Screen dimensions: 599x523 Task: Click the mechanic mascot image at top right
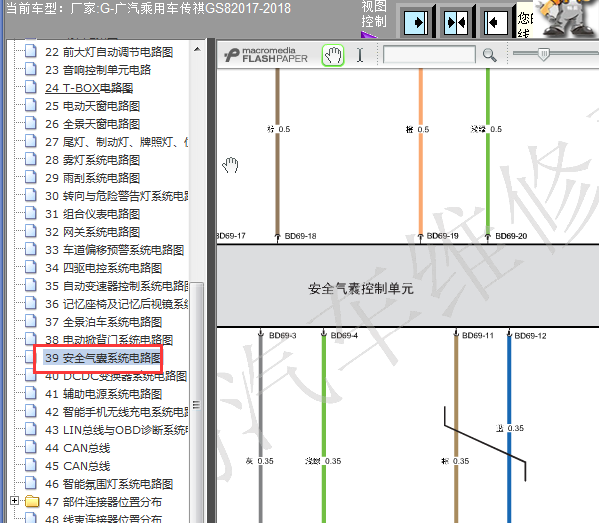567,18
